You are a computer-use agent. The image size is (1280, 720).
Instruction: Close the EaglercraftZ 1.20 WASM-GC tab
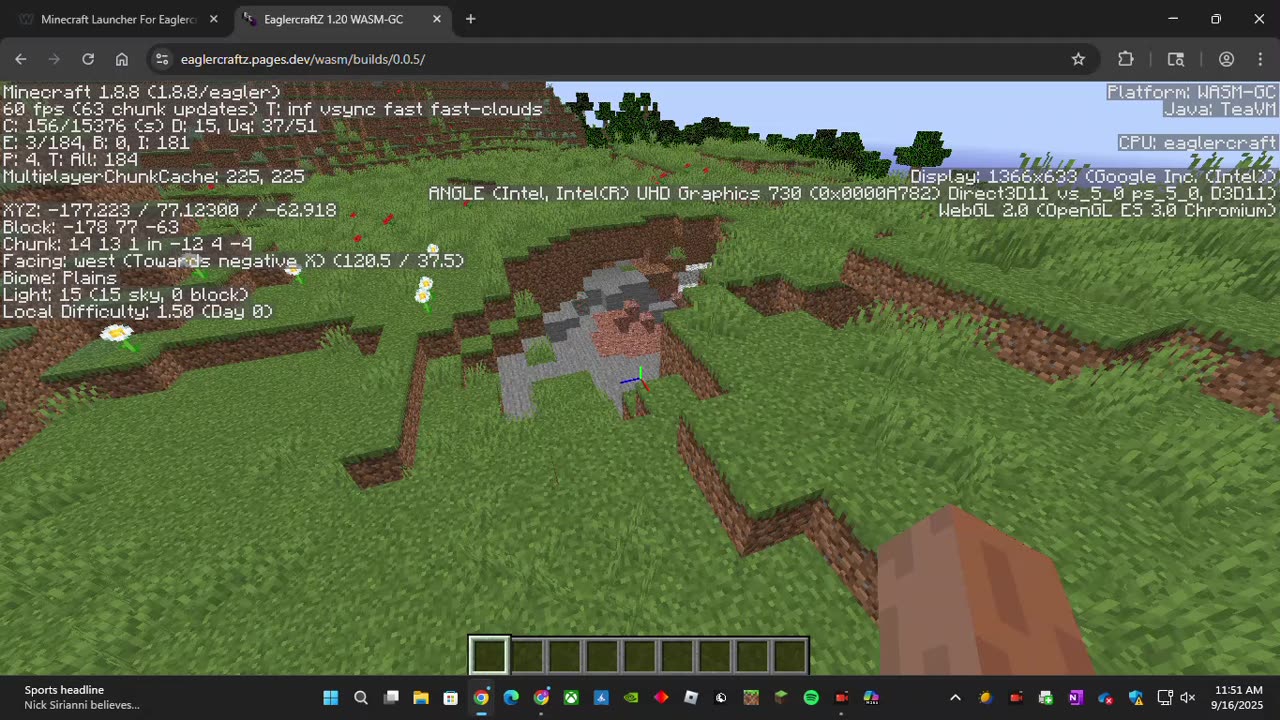(437, 19)
